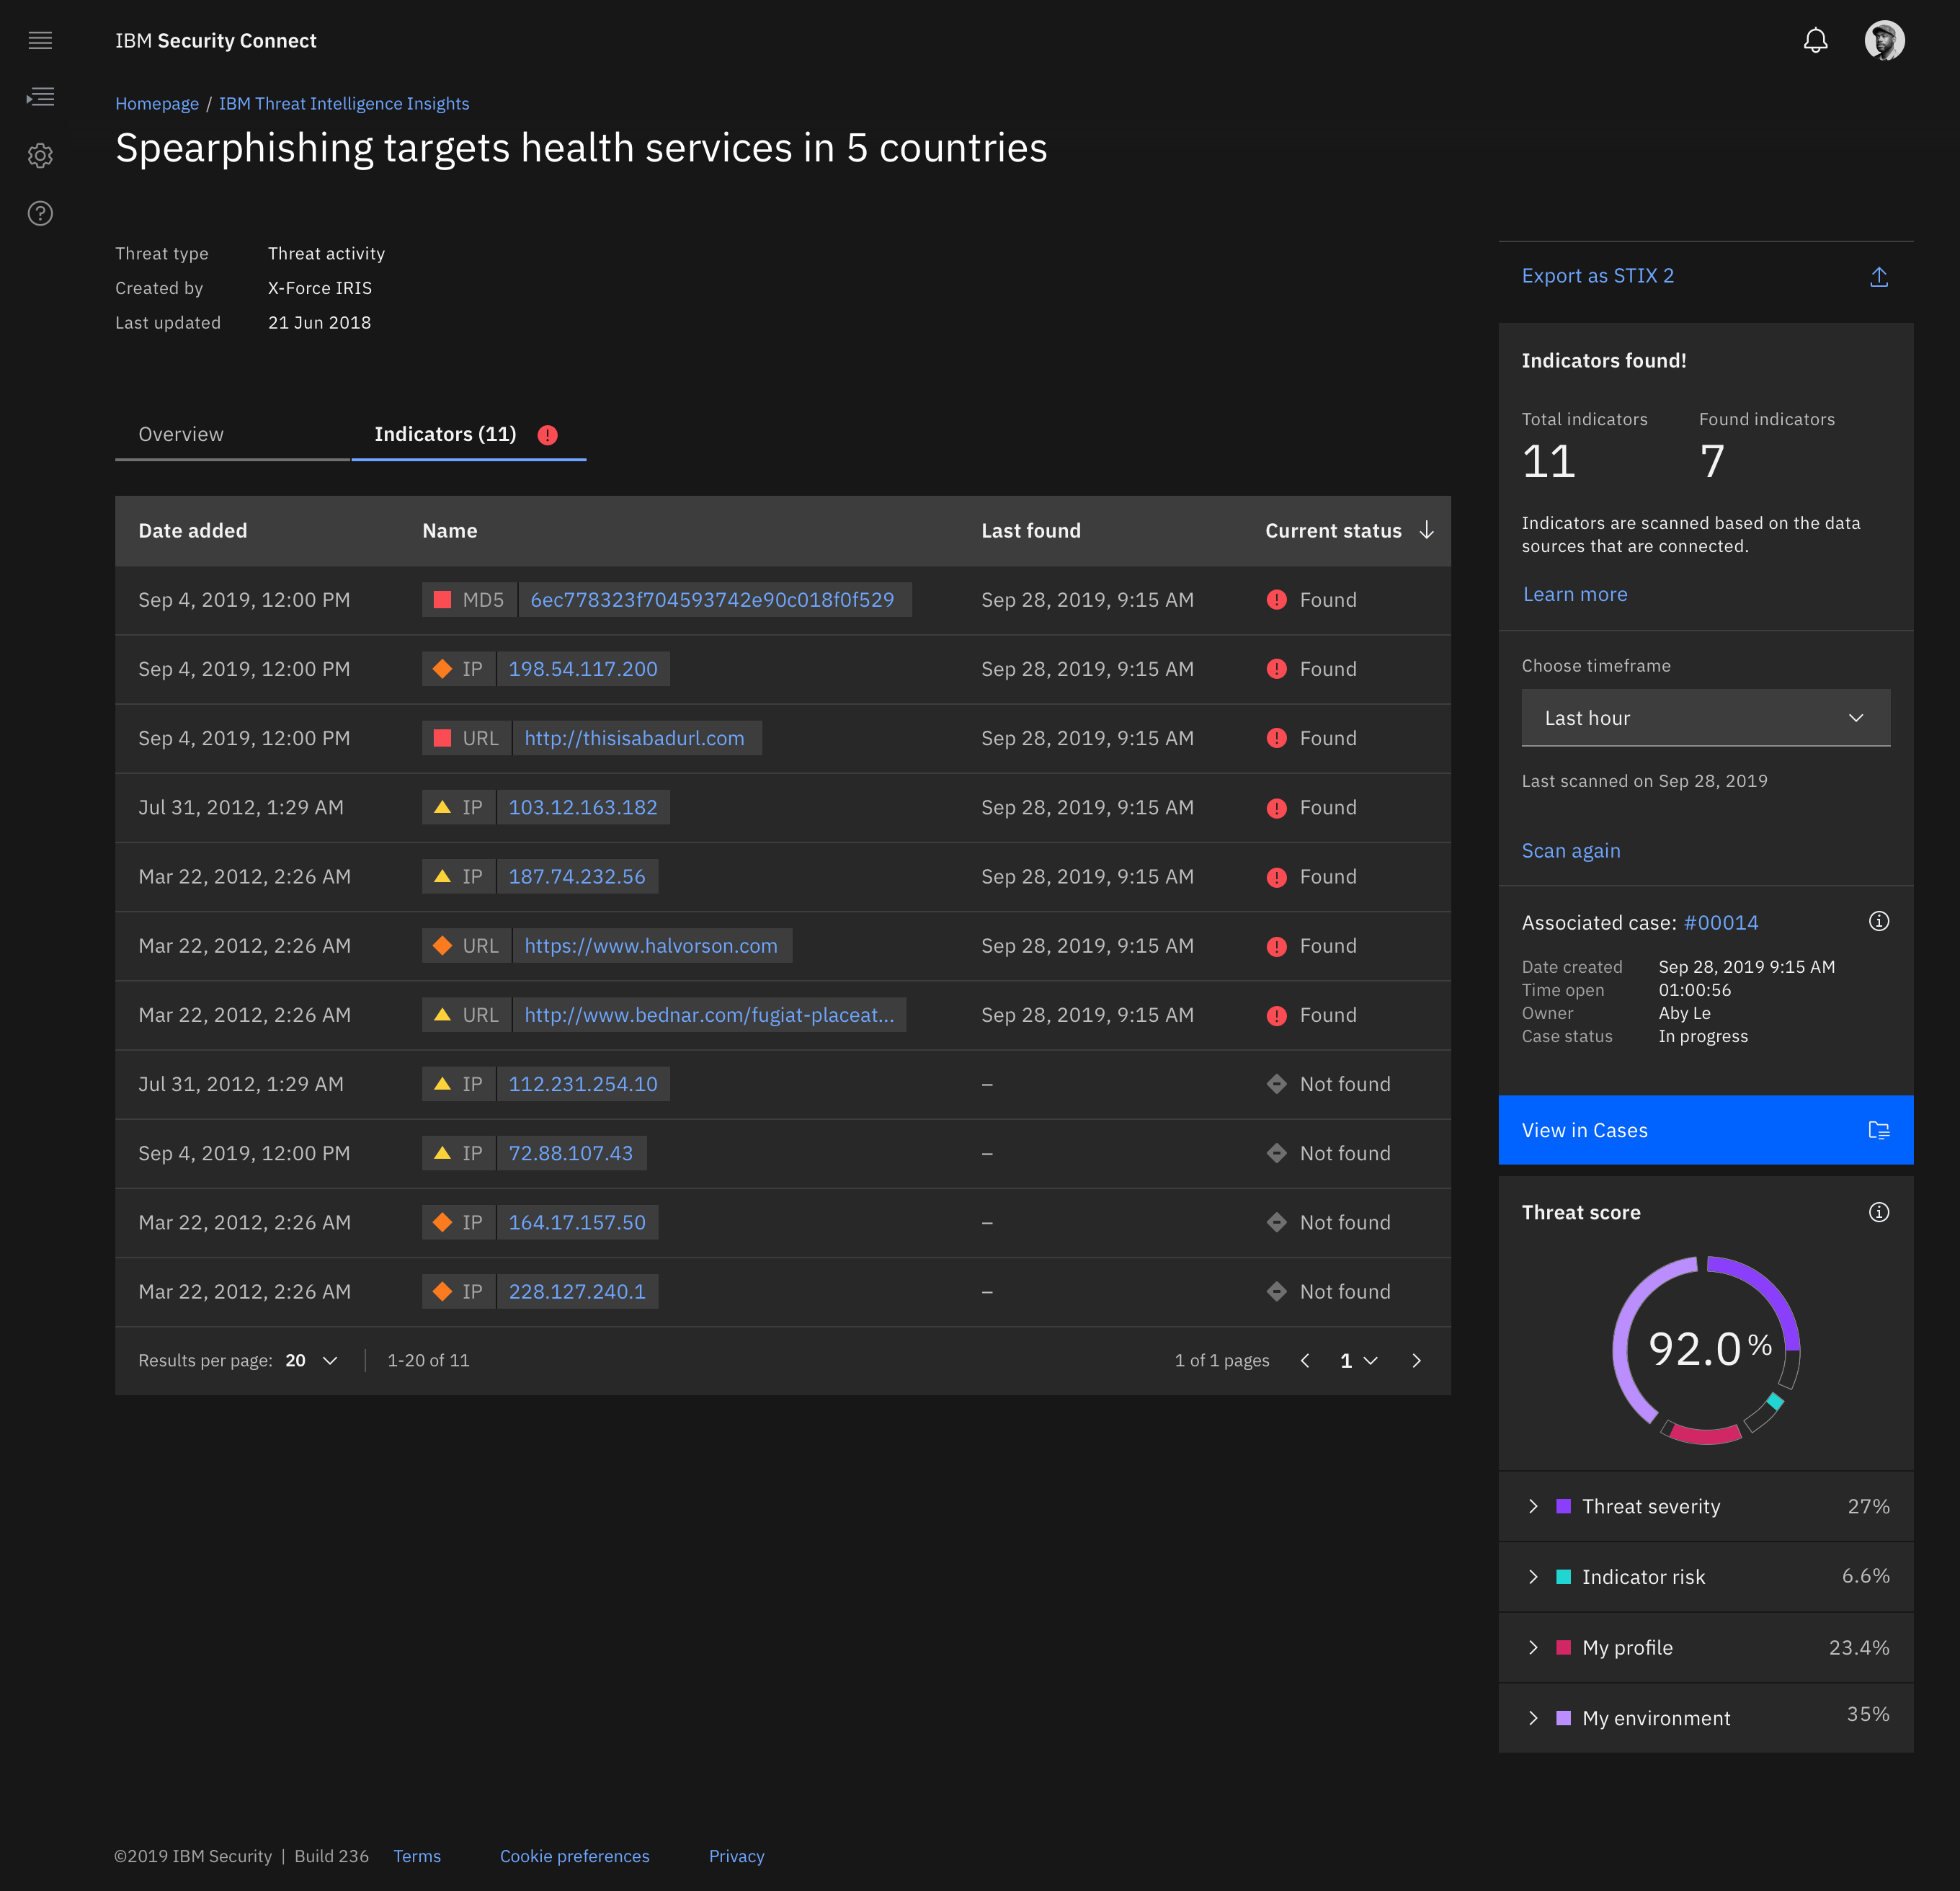Open IP address 228.127.240.1

coord(577,1291)
